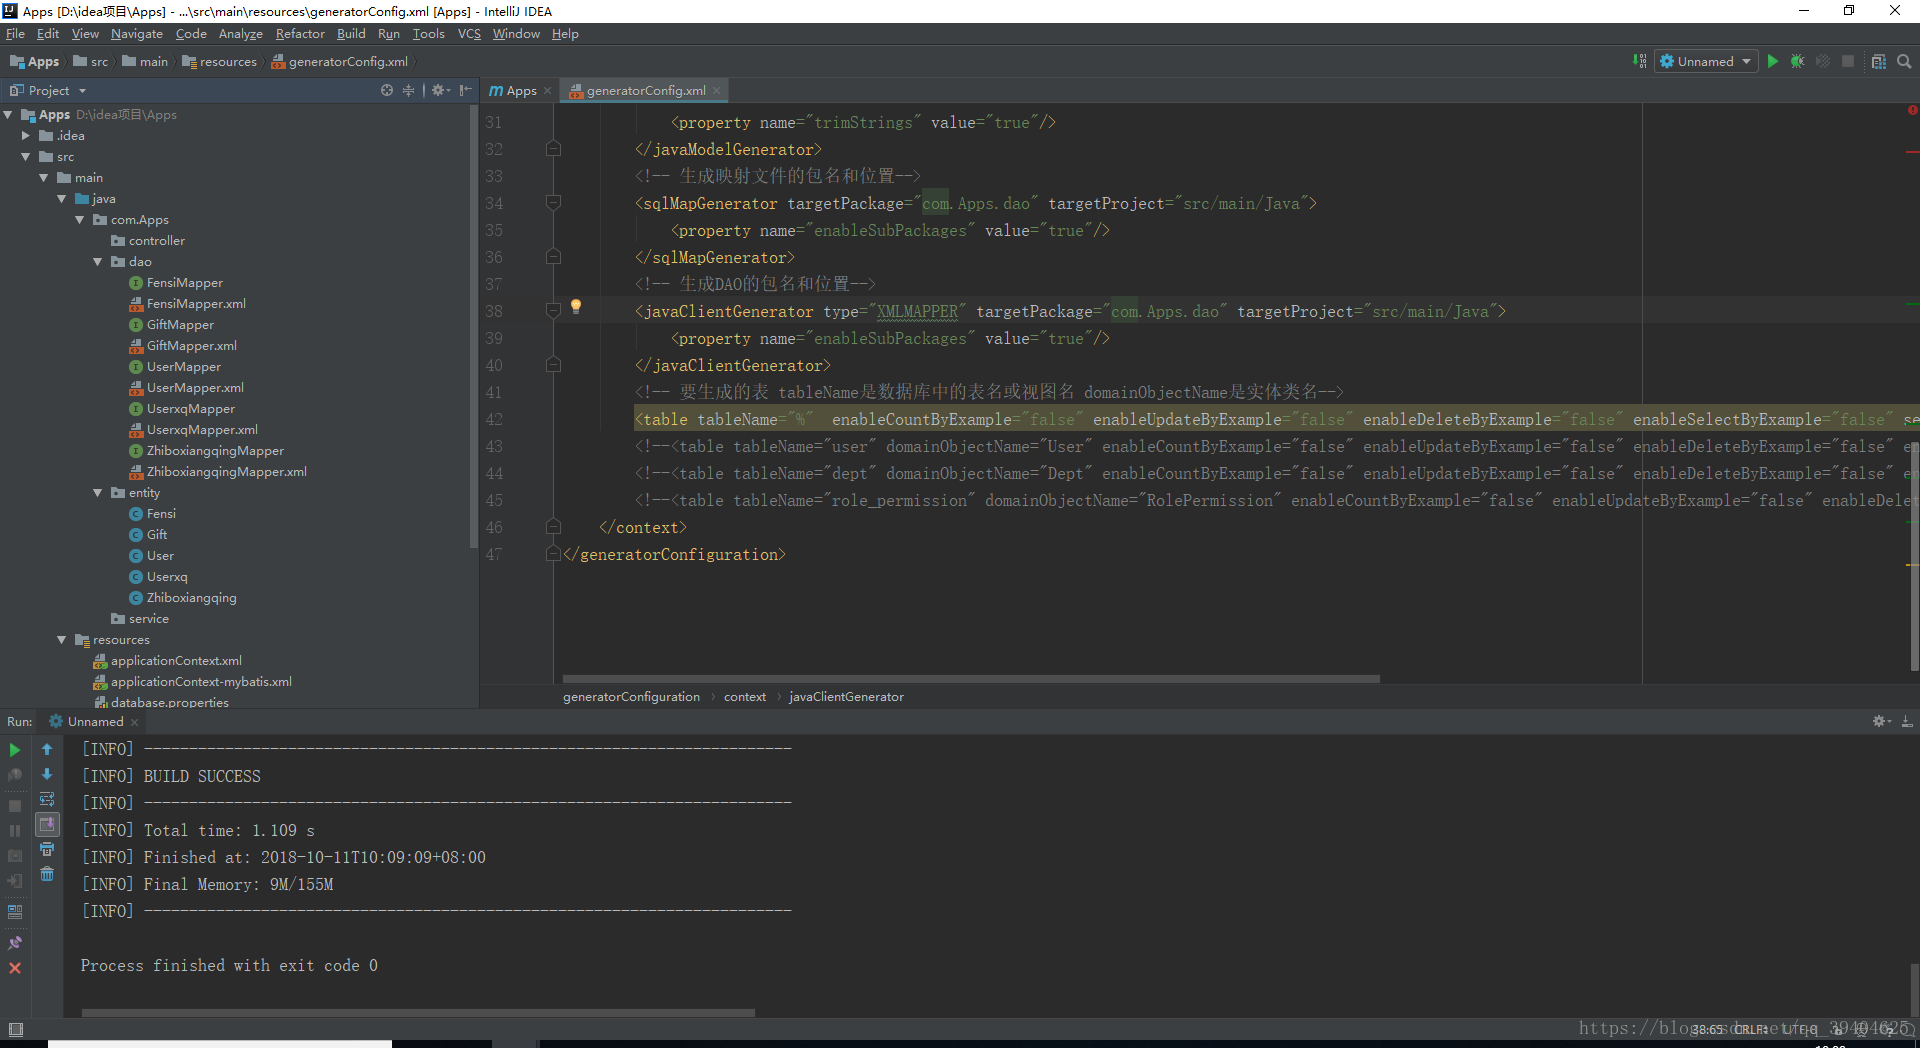Collapse all in Project panel
Image resolution: width=1920 pixels, height=1048 pixels.
(x=408, y=90)
